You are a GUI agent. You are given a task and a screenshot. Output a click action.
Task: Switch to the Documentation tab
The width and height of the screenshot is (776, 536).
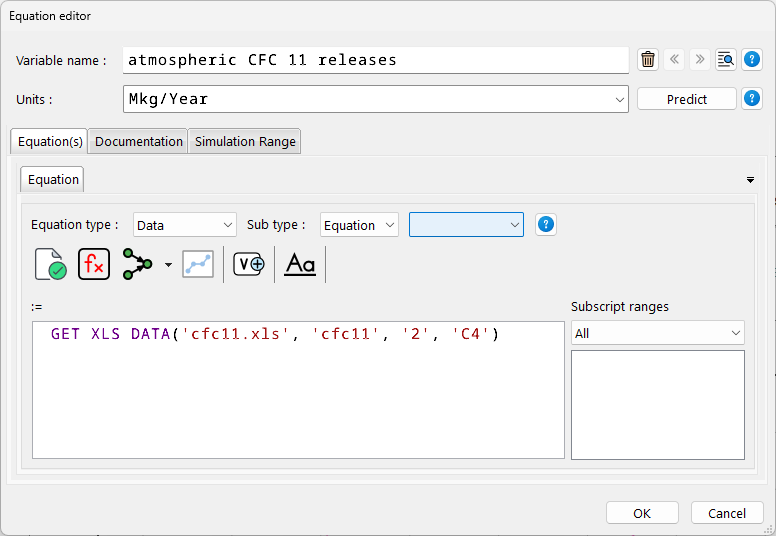pyautogui.click(x=139, y=142)
